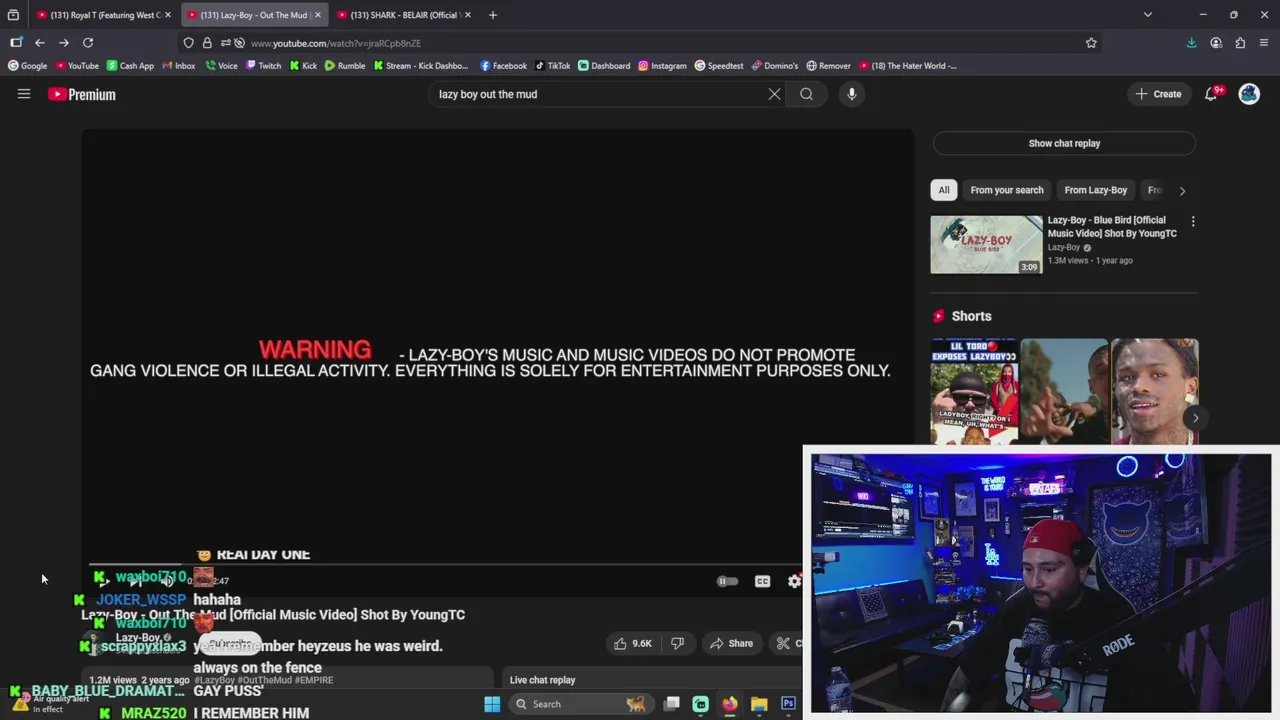Open the browser downloads panel
This screenshot has width=1280, height=720.
tap(1191, 43)
